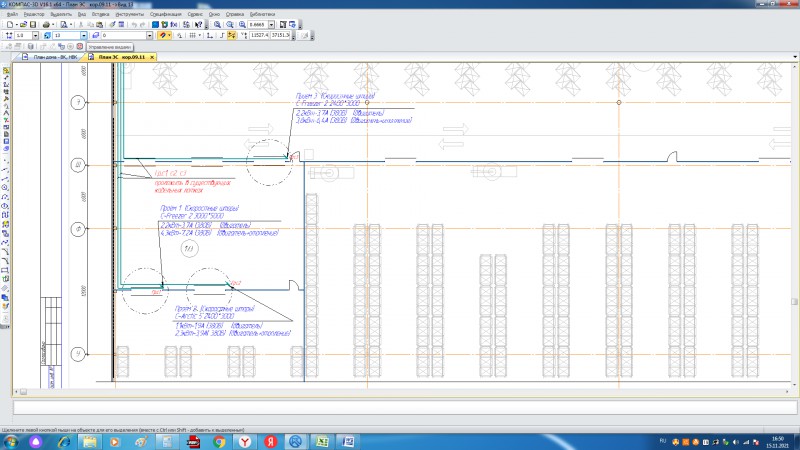Click the vertical scrollbar thumb on right
The width and height of the screenshot is (800, 450).
pyautogui.click(x=794, y=302)
